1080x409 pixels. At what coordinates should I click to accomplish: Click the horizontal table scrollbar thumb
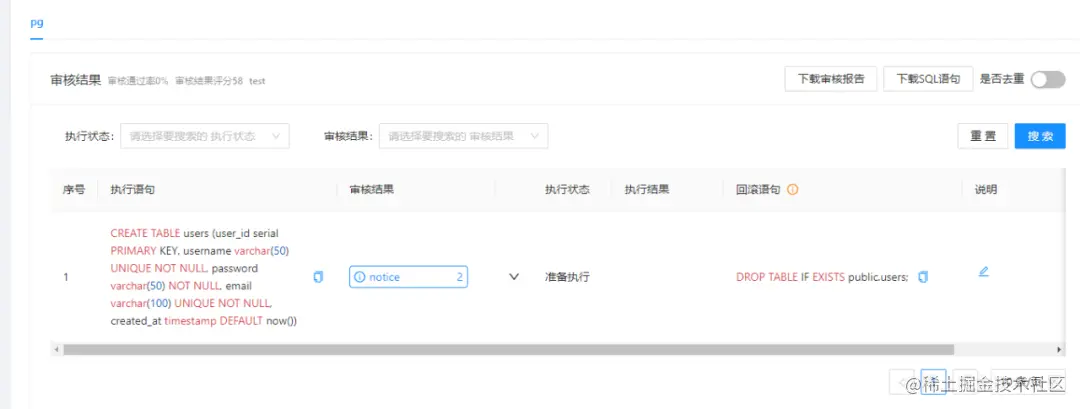pyautogui.click(x=508, y=350)
